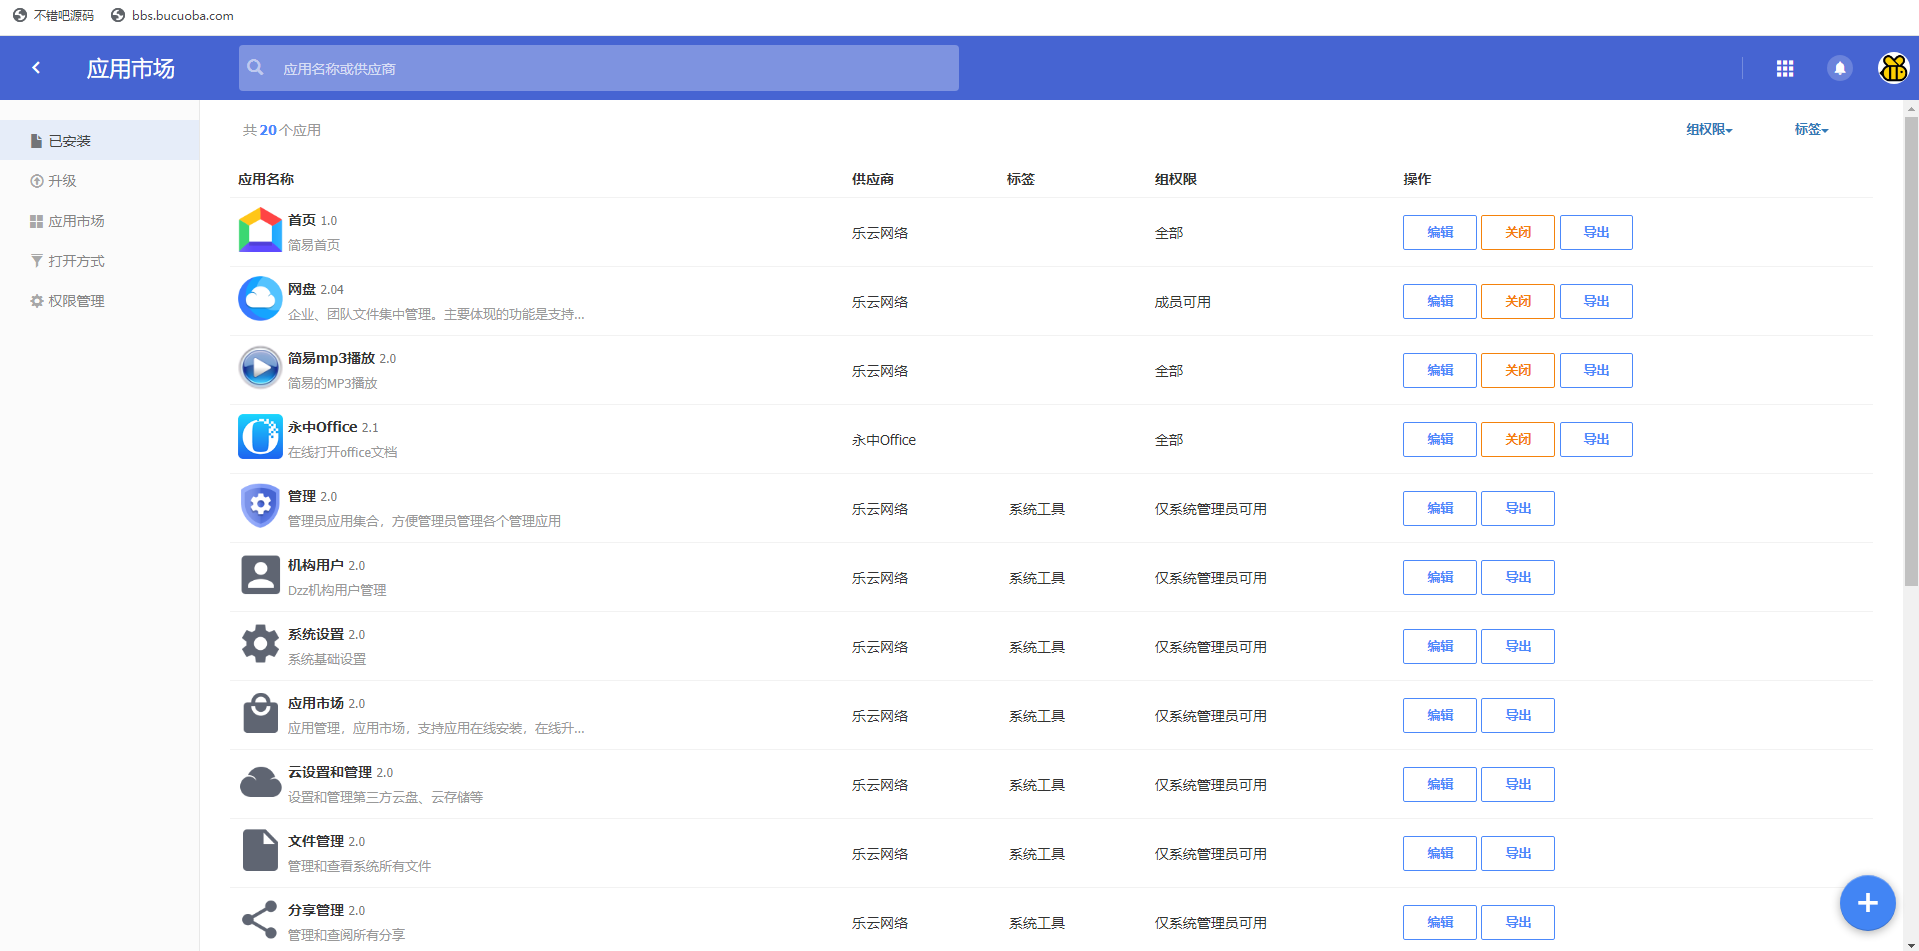Viewport: 1919px width, 951px height.
Task: Open the user avatar menu
Action: point(1893,68)
